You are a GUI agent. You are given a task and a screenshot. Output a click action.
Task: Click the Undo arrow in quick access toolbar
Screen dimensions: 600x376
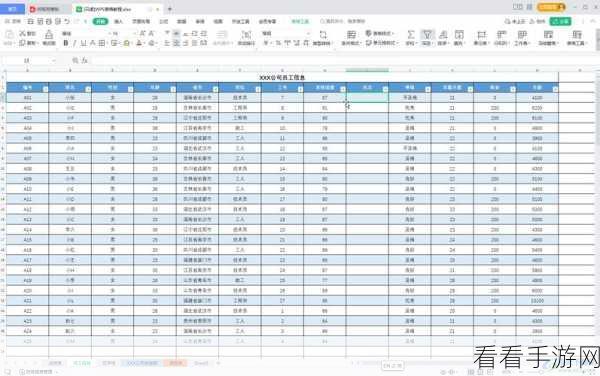tap(67, 21)
